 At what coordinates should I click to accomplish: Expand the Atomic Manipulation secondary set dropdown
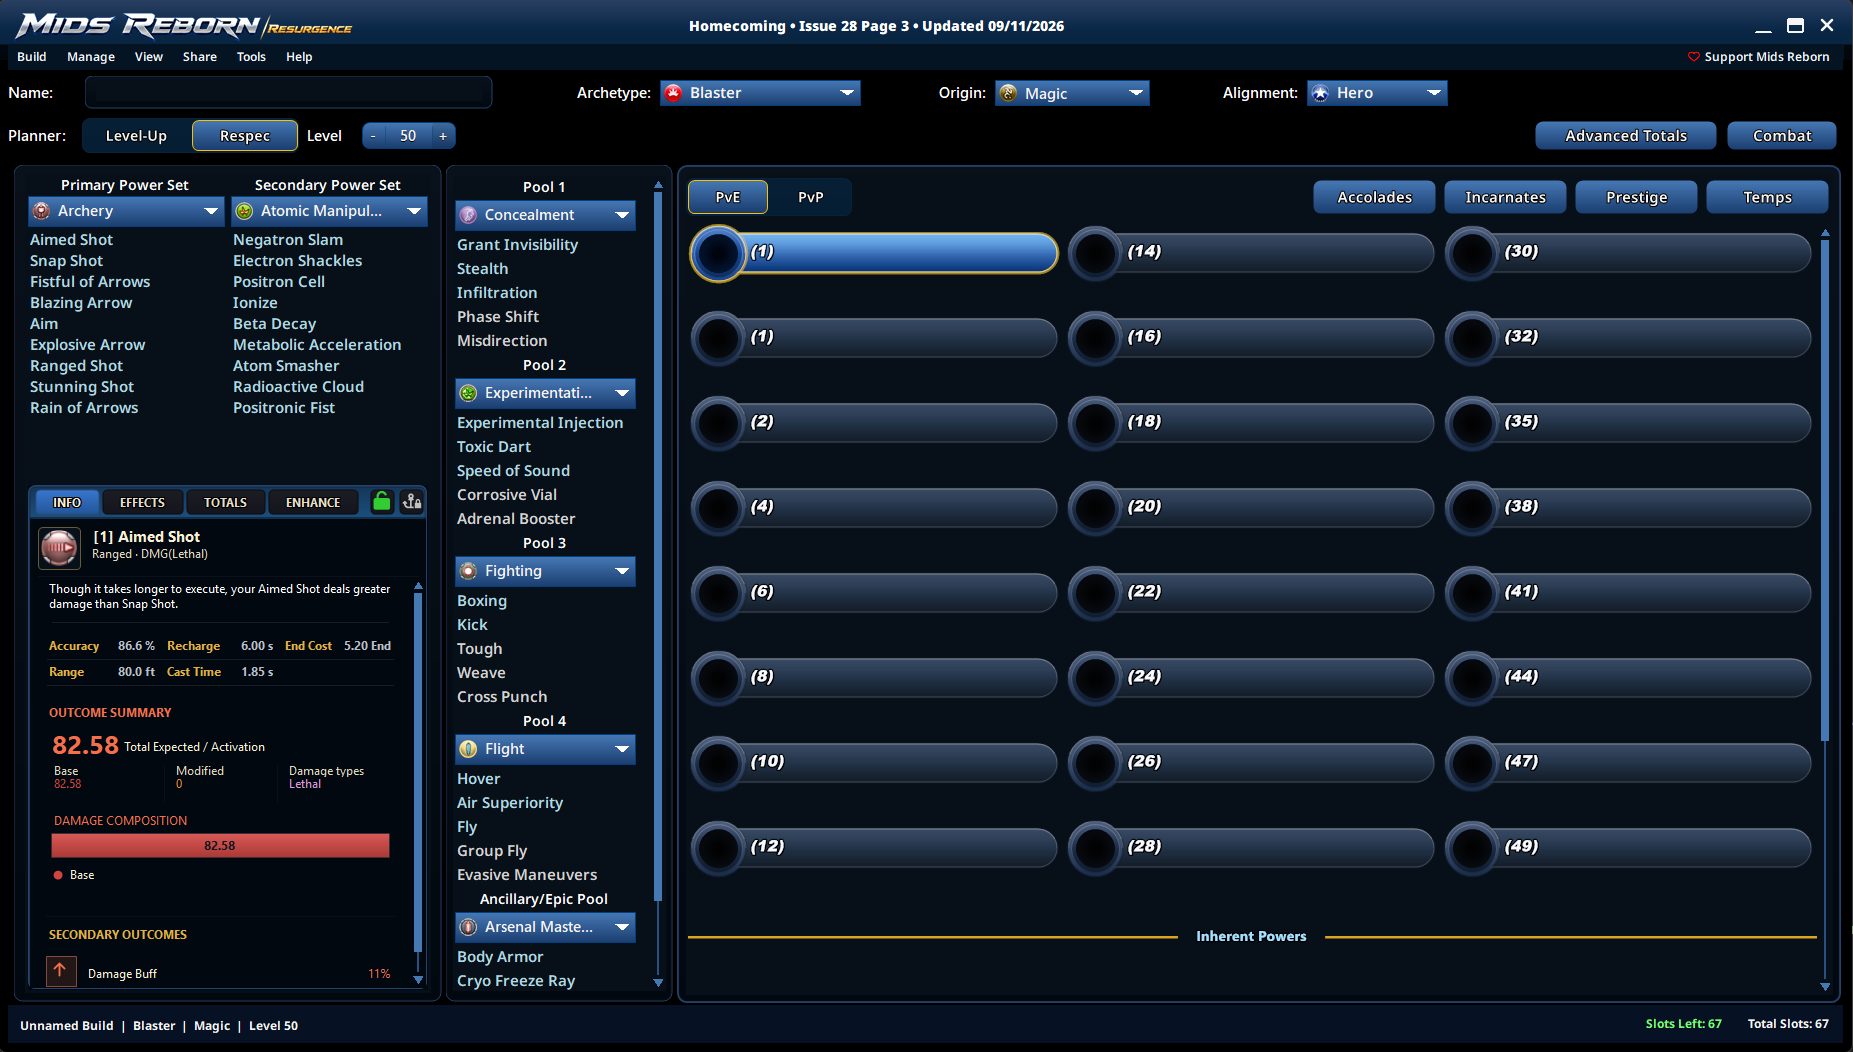[x=329, y=211]
